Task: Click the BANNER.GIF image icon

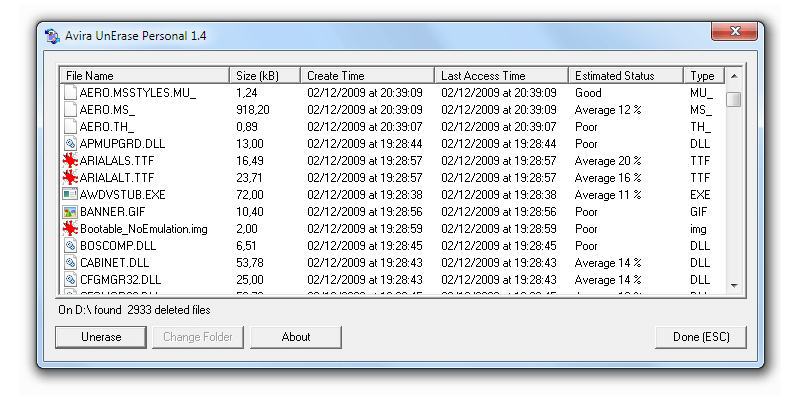Action: (70, 212)
